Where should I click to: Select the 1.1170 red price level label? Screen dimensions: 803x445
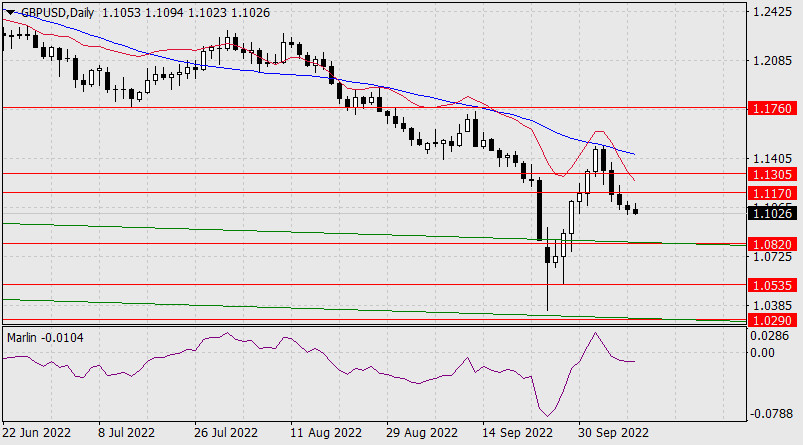(772, 194)
